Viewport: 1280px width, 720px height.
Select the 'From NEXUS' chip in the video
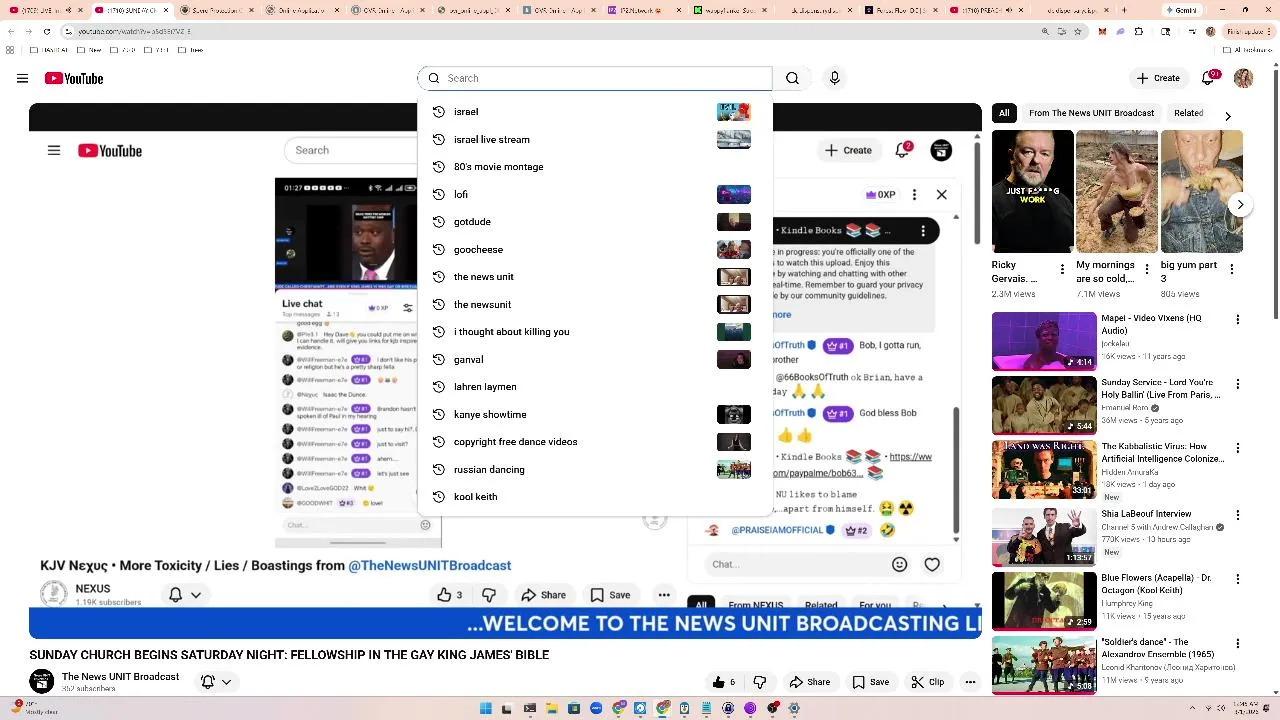click(755, 606)
